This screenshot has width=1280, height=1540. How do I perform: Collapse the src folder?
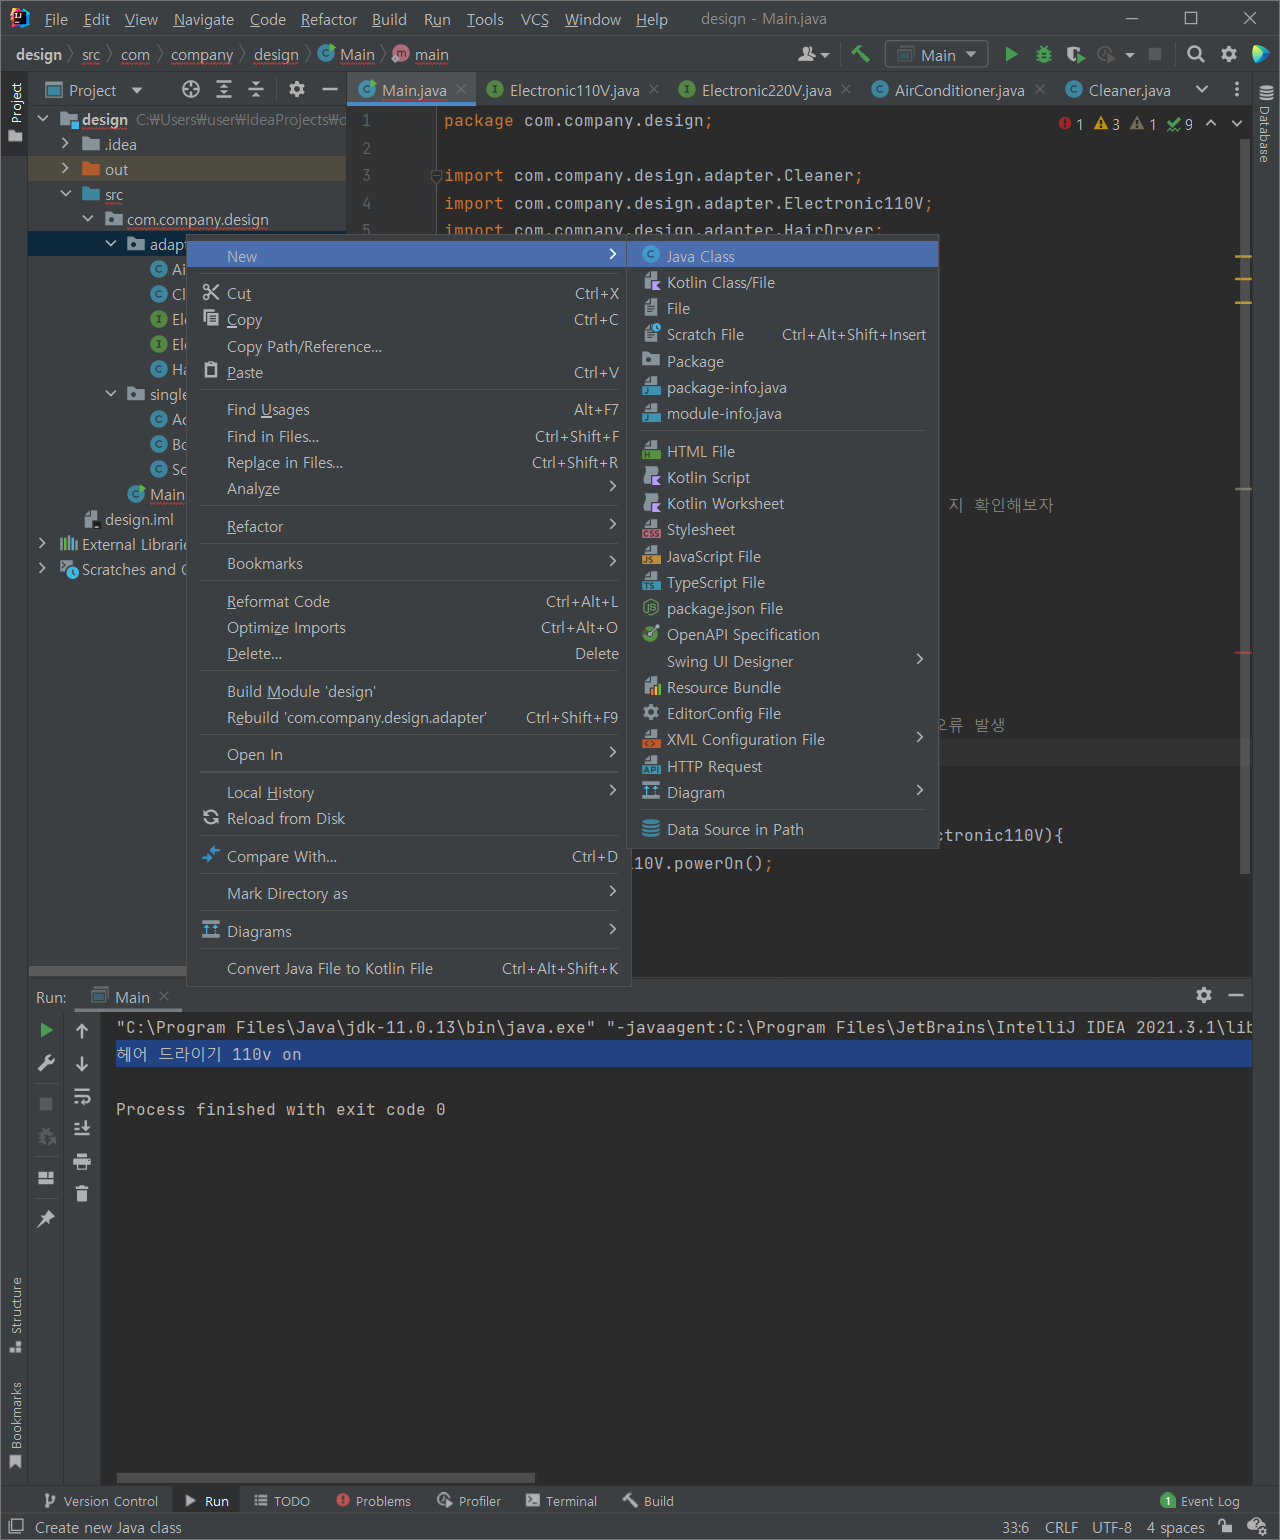(65, 194)
